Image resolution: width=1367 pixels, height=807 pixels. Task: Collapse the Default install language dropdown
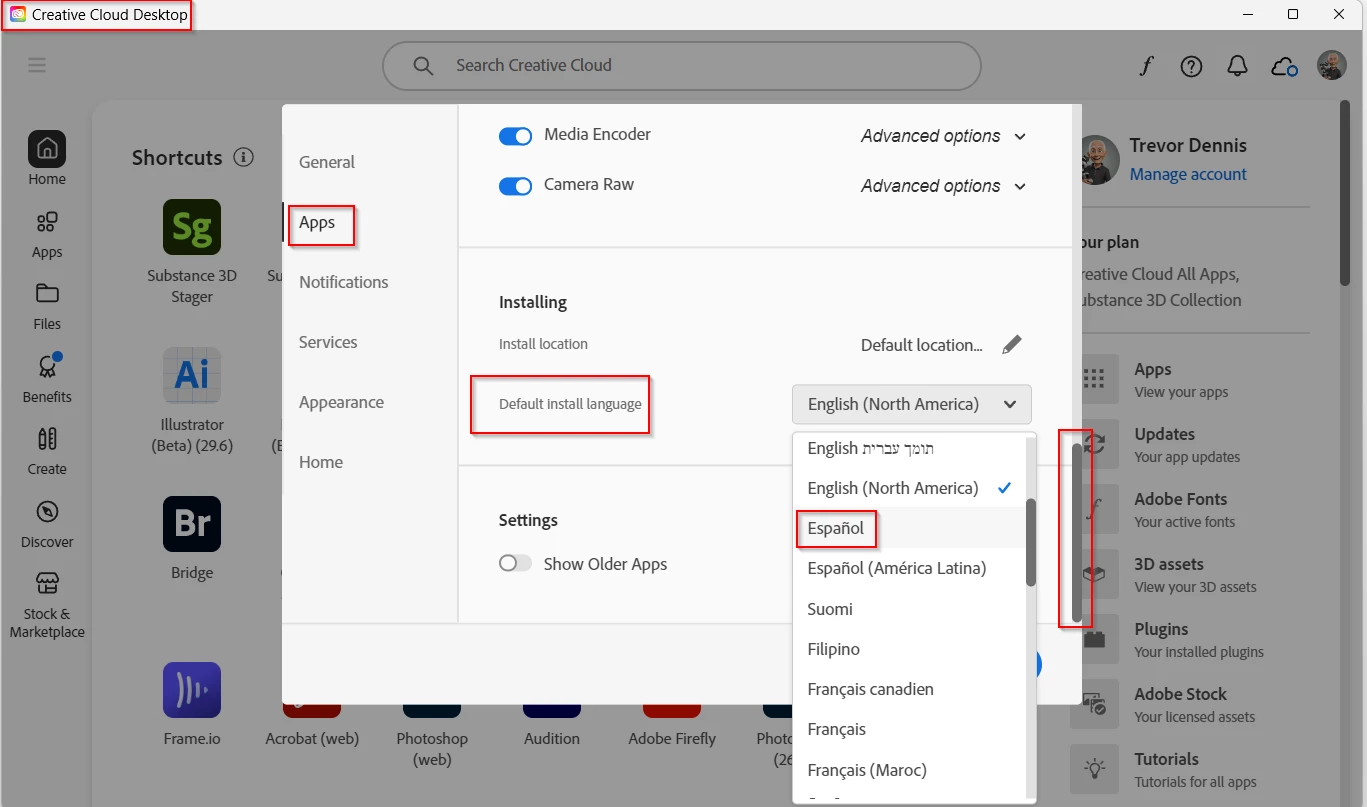[911, 404]
